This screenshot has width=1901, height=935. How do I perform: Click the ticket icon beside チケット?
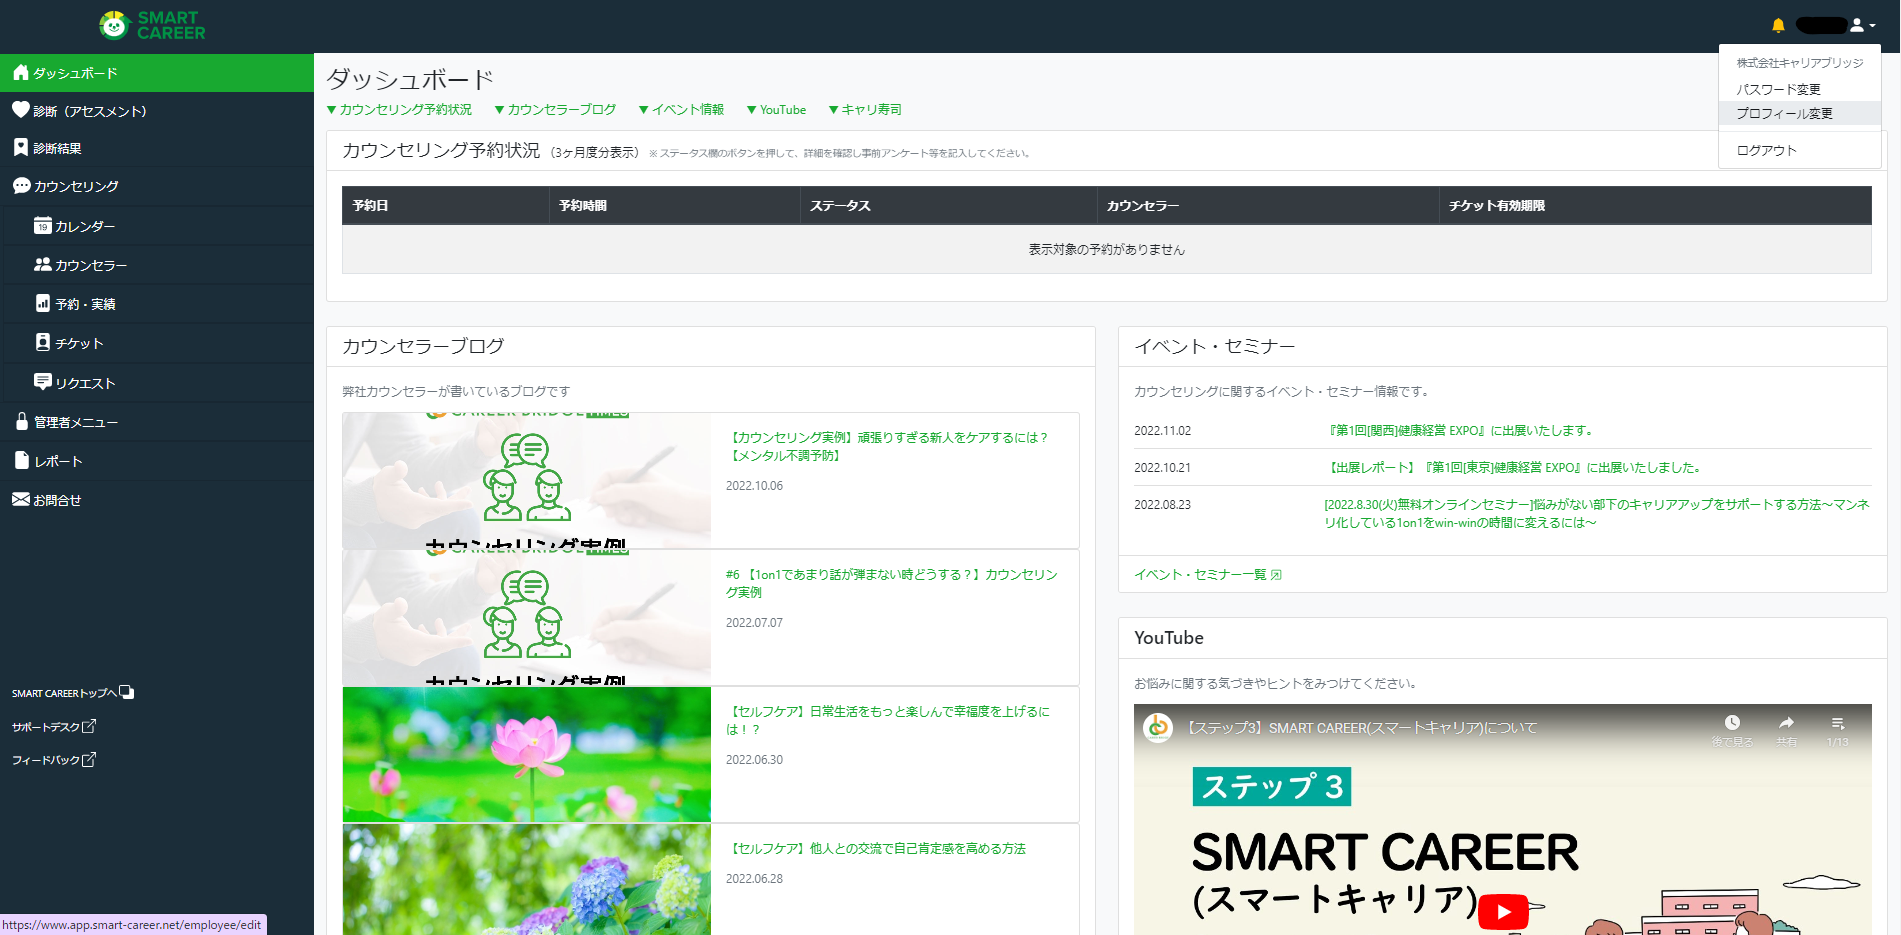tap(42, 342)
